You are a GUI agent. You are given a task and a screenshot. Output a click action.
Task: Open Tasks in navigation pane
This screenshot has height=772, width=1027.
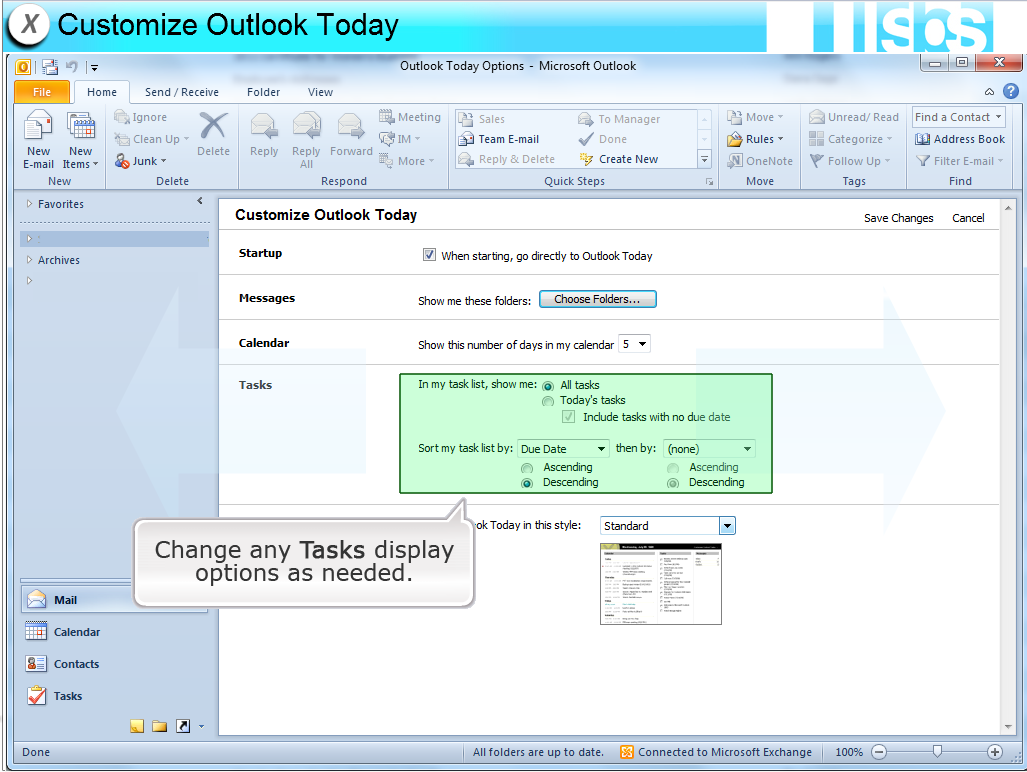pyautogui.click(x=115, y=696)
